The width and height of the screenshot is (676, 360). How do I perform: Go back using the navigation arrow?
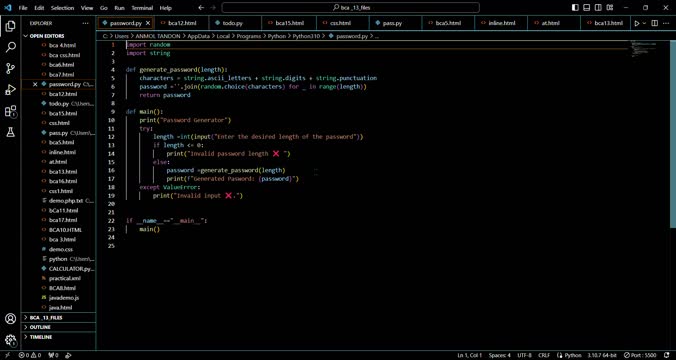pos(201,8)
